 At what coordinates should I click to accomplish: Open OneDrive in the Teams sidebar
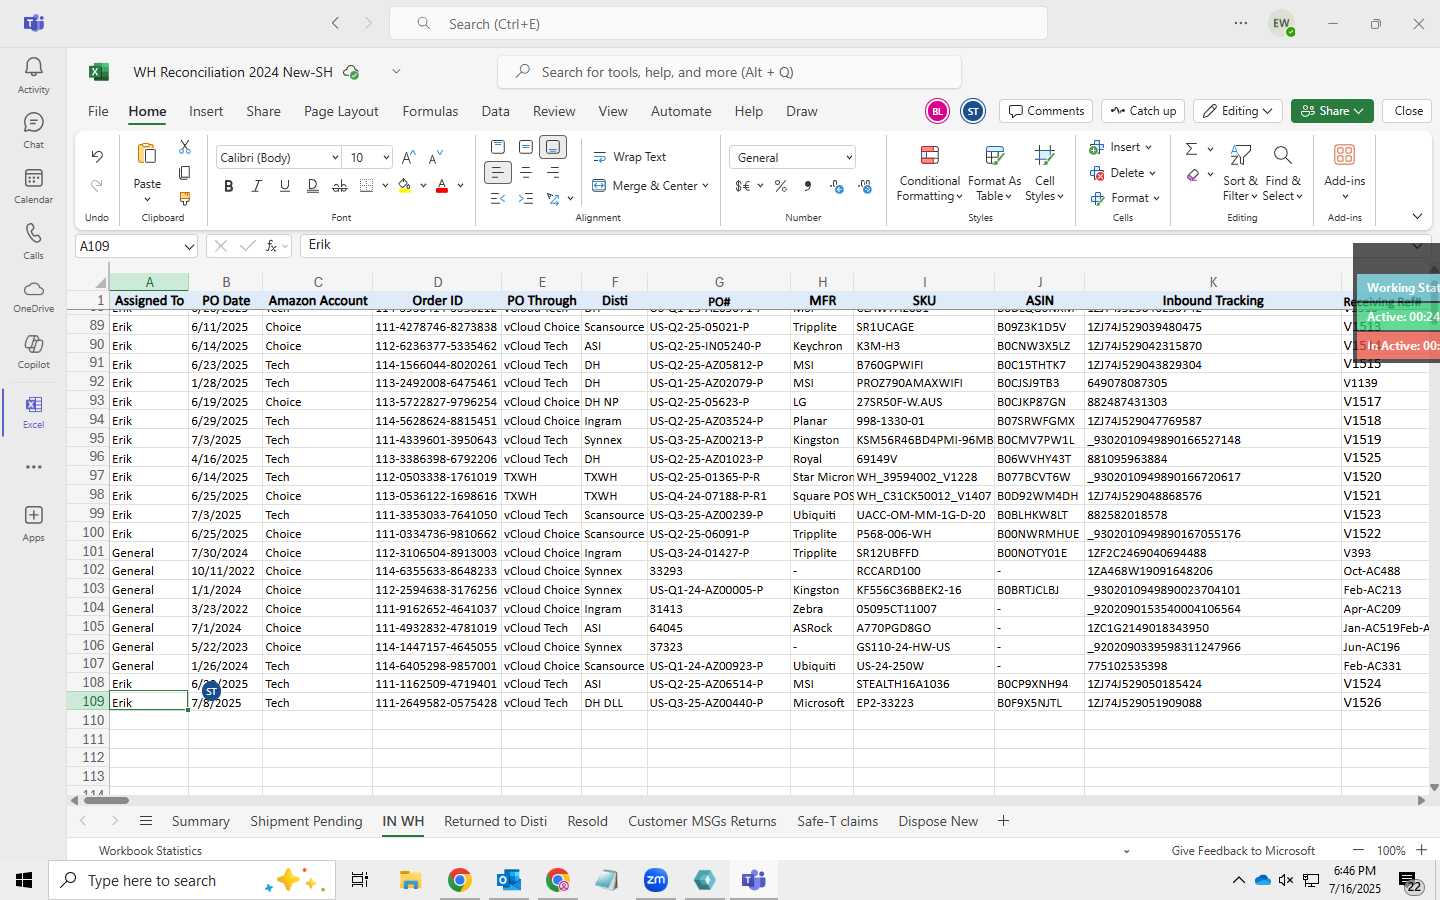point(33,296)
